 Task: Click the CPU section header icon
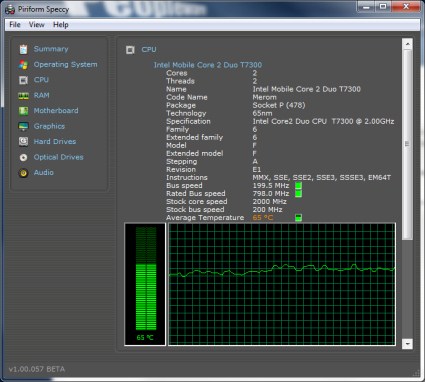130,50
